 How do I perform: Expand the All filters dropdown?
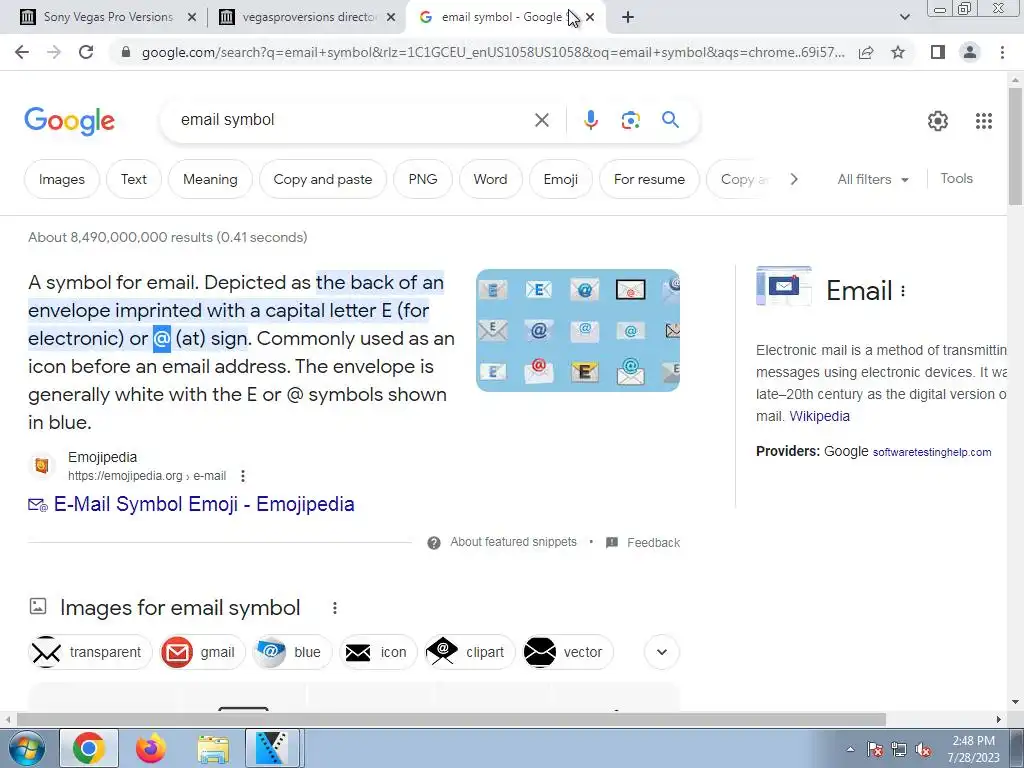click(x=873, y=180)
